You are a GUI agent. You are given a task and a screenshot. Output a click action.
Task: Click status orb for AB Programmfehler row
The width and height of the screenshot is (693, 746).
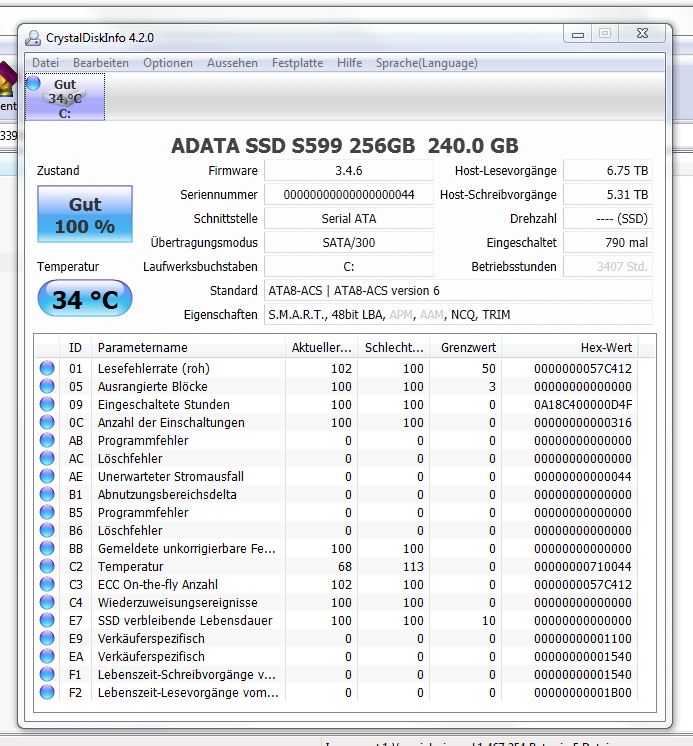(47, 440)
